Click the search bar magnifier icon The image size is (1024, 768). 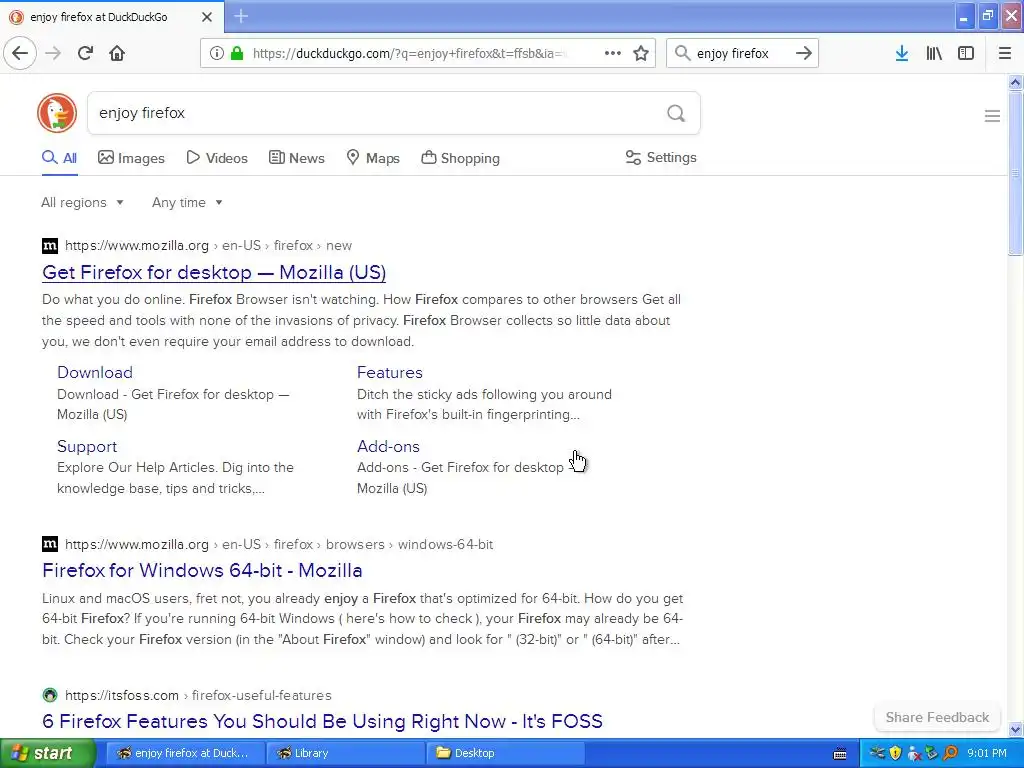coord(682,53)
